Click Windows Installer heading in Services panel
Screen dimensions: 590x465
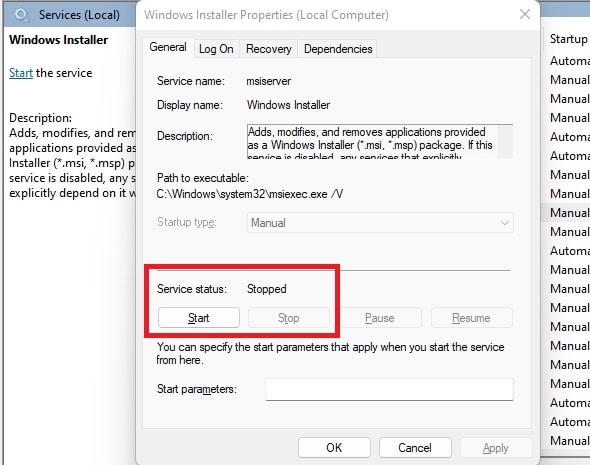58,40
